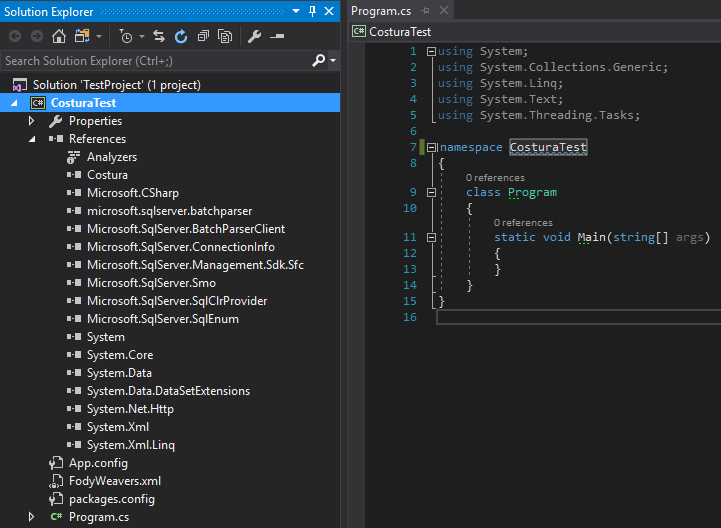Select the App.config file
The height and width of the screenshot is (528, 721).
click(98, 463)
